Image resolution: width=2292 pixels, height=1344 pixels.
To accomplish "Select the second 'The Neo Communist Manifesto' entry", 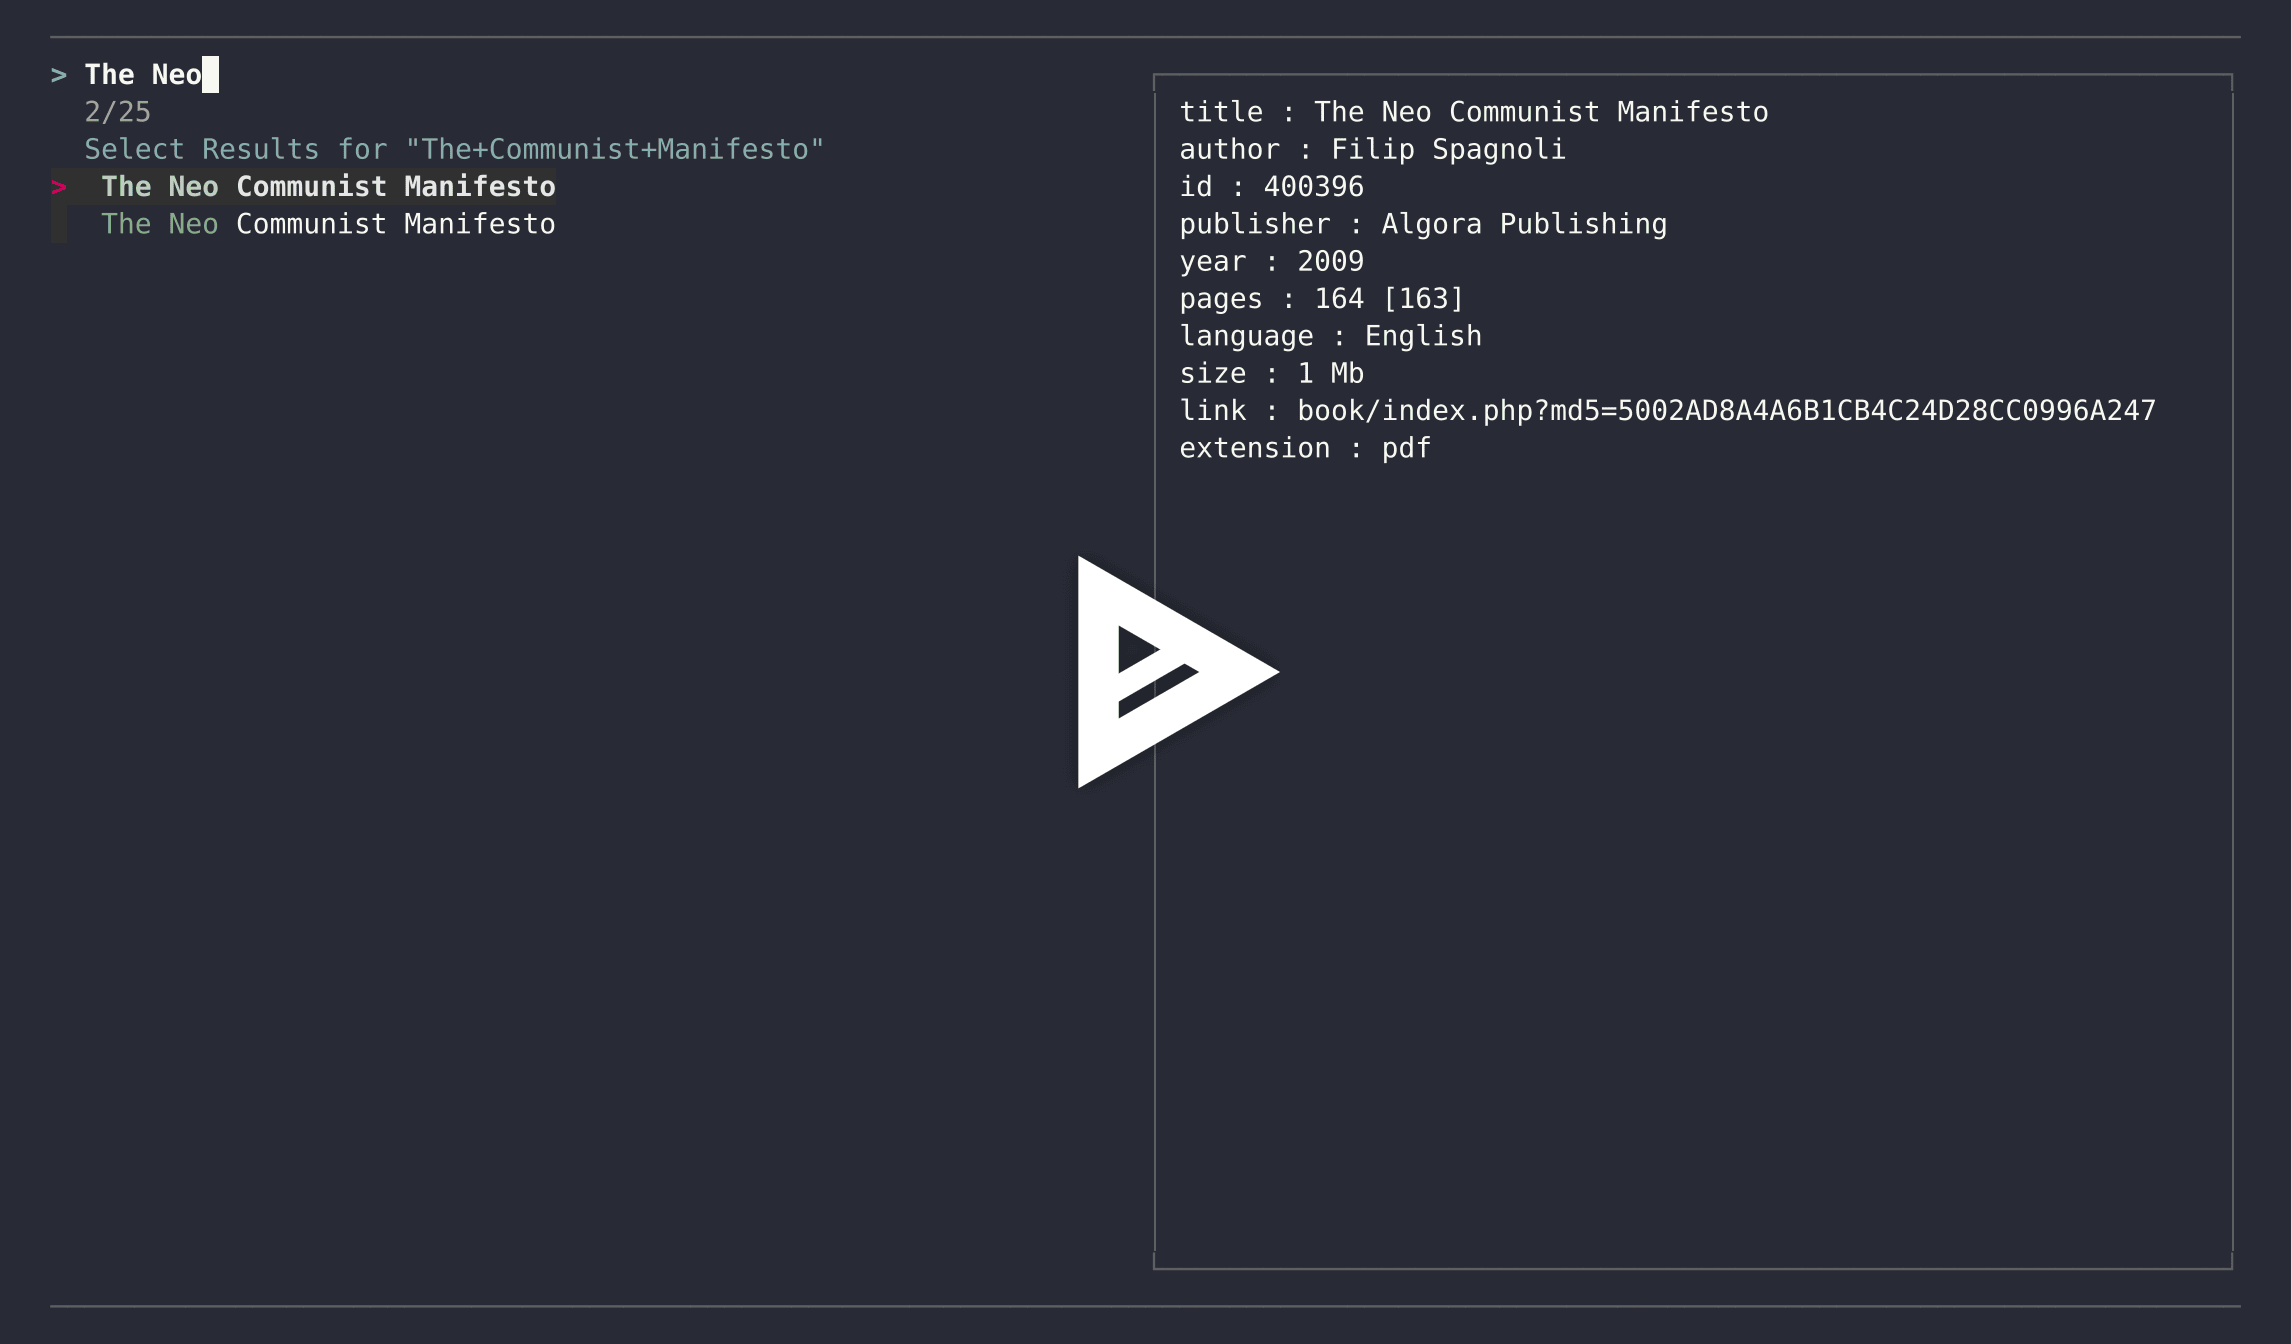I will click(x=330, y=223).
